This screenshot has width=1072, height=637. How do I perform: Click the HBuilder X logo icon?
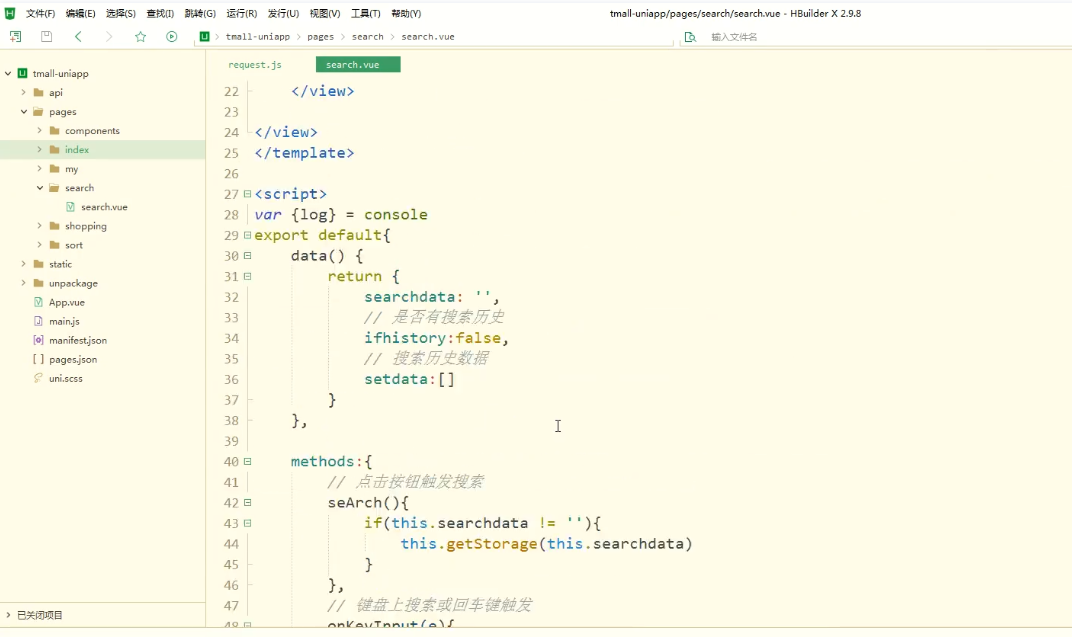[x=10, y=13]
